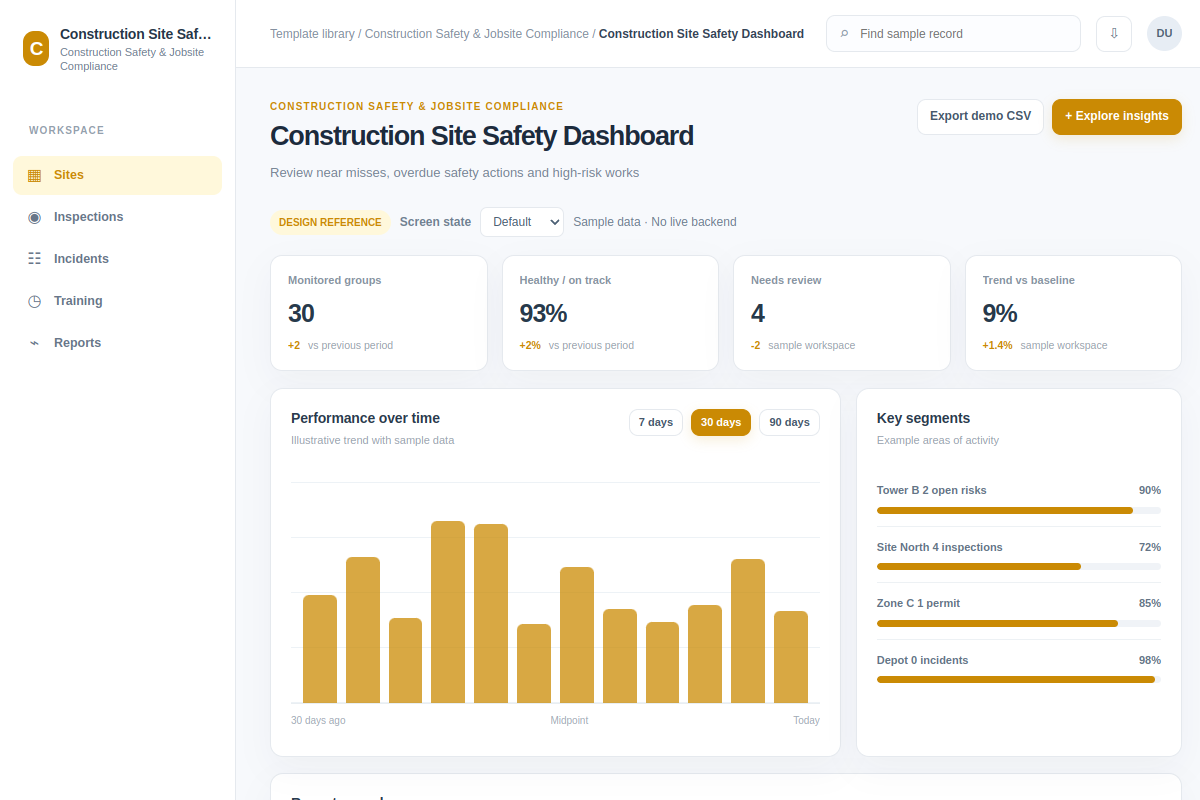Click 'Tower B 2 open risks' label
Screen dimensions: 1200x800
(932, 490)
